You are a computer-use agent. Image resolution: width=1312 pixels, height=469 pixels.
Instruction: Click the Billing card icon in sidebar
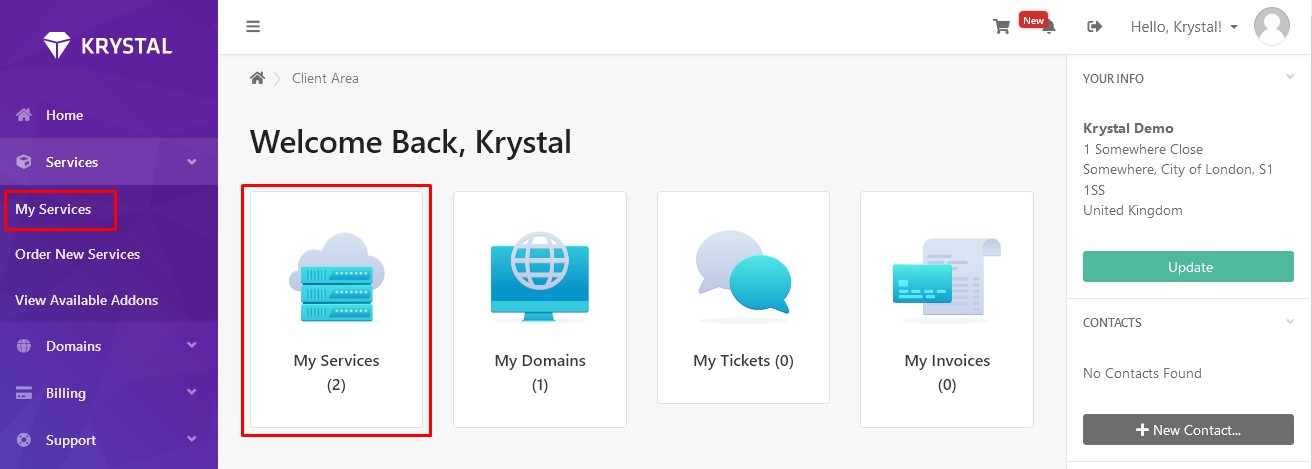25,393
